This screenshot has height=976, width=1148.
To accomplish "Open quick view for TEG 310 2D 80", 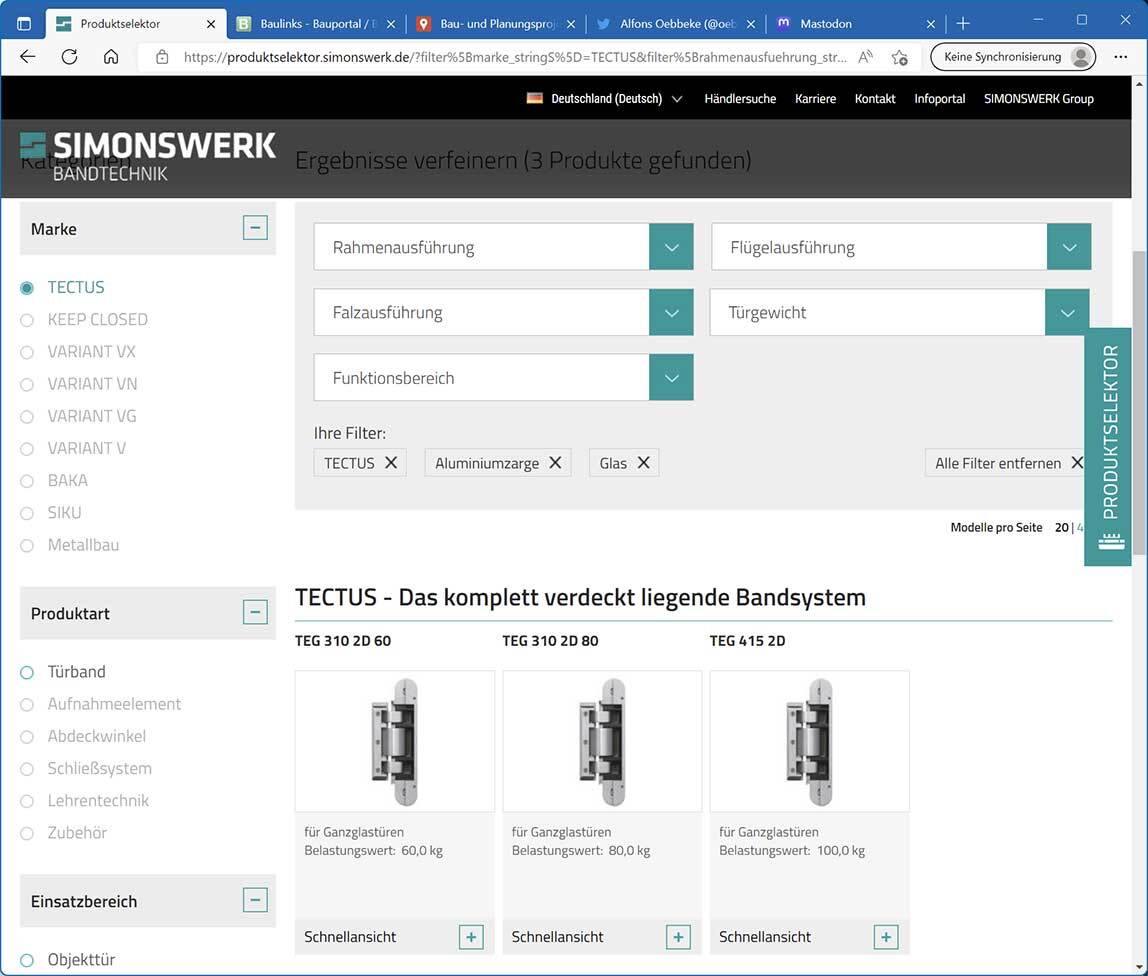I will point(678,936).
